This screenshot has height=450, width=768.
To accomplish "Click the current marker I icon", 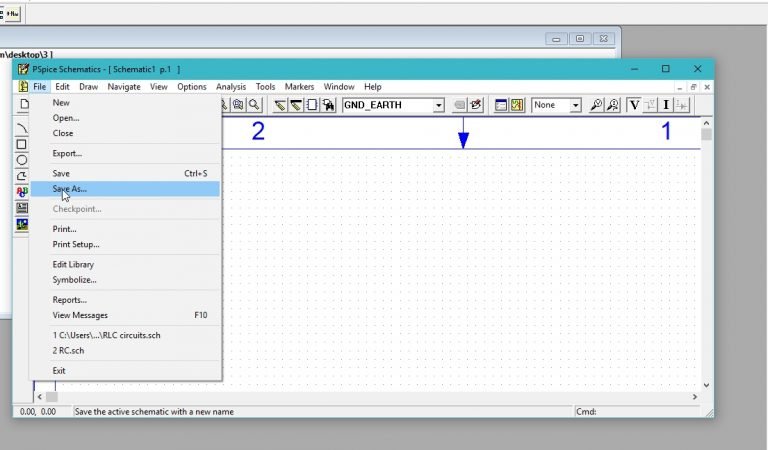I will 666,105.
